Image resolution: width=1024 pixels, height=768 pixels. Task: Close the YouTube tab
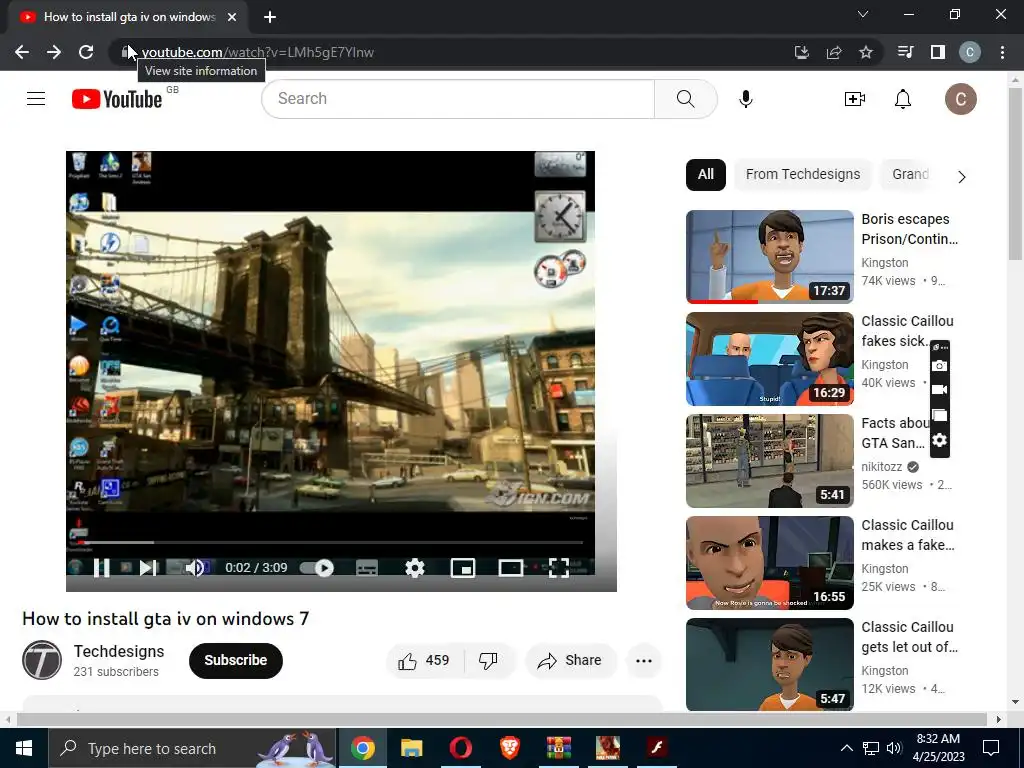click(232, 17)
